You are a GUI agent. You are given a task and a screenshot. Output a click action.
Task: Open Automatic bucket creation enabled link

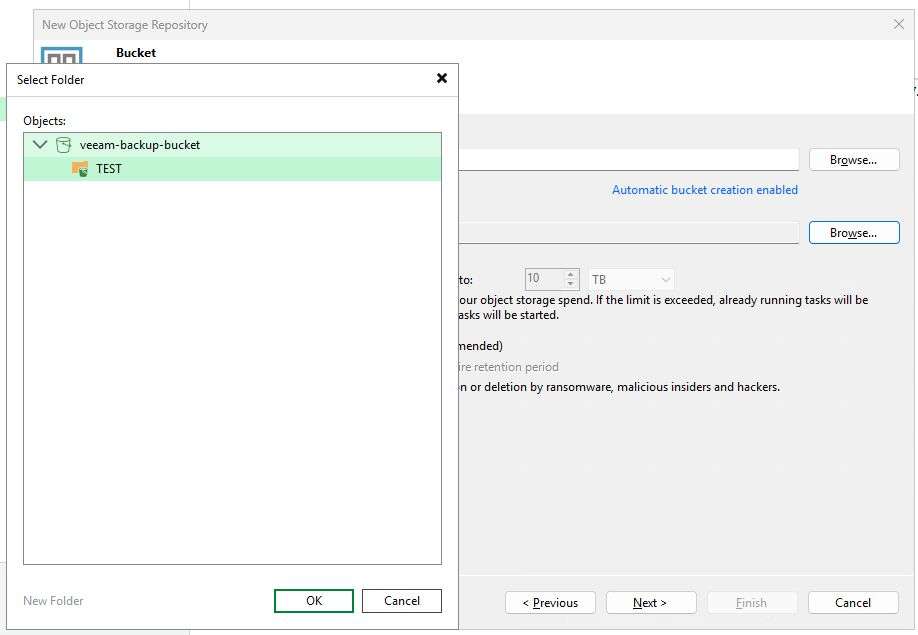[705, 190]
